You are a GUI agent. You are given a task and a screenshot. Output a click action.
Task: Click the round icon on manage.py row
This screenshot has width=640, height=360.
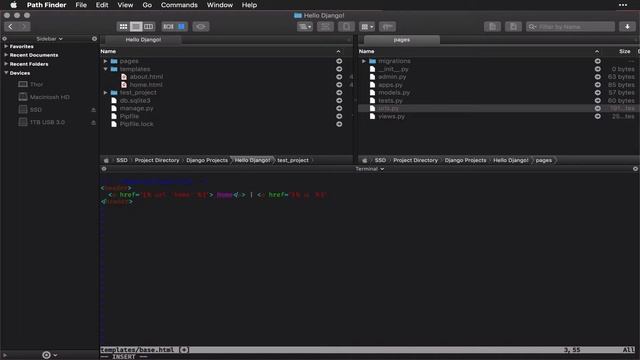[x=339, y=108]
